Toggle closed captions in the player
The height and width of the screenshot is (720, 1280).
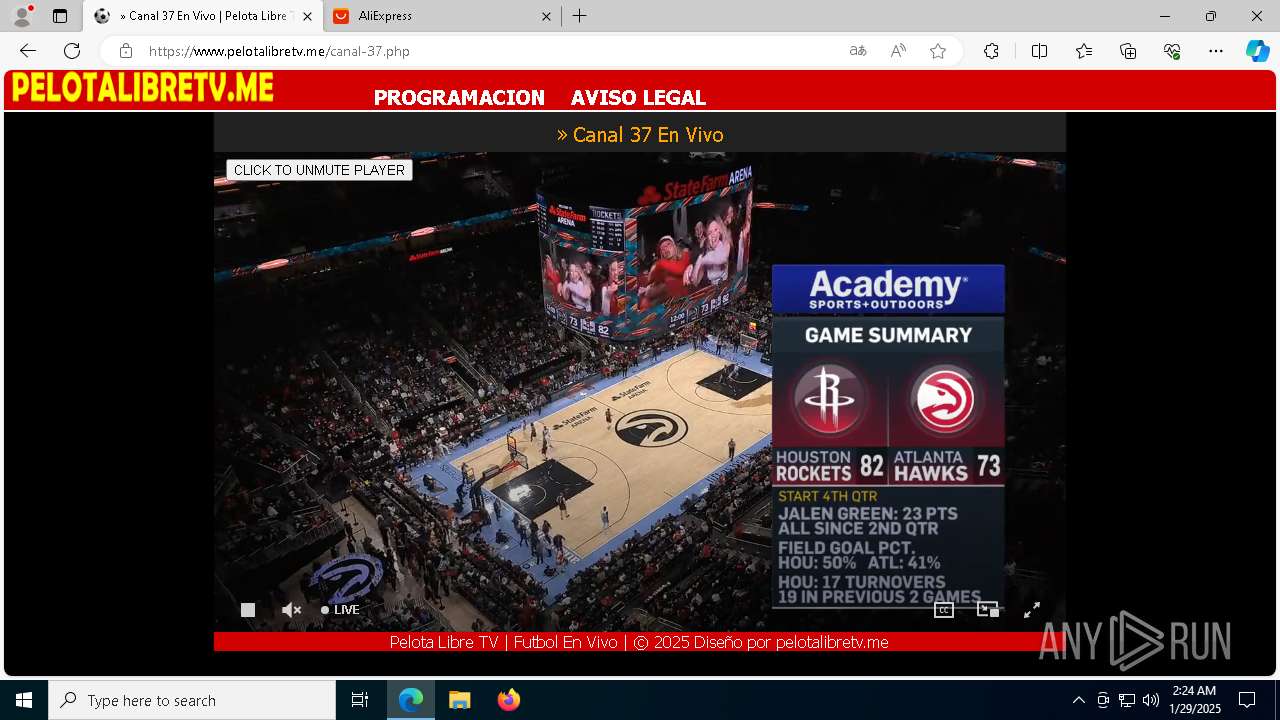coord(944,610)
